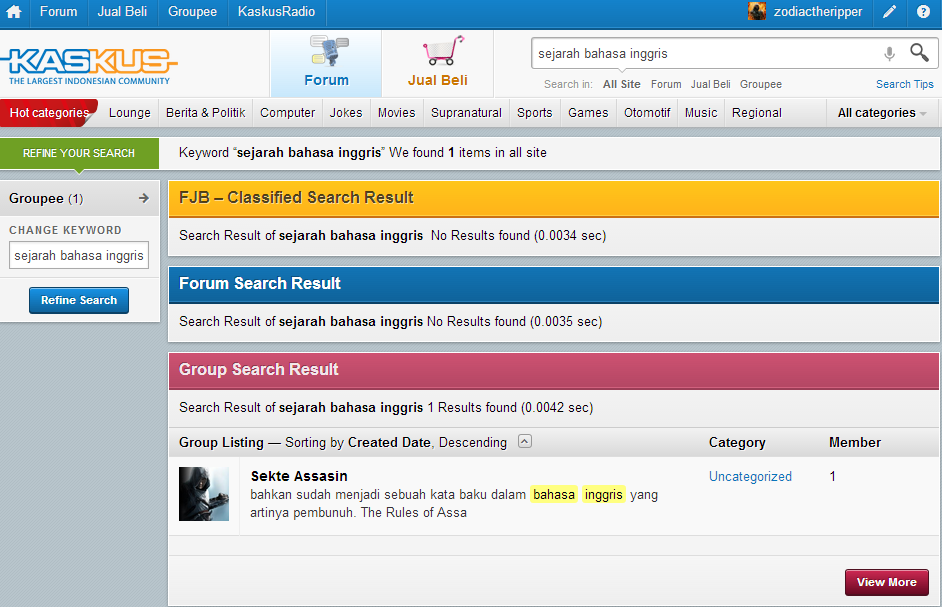Open the Supranatural category
This screenshot has height=607, width=942.
[x=466, y=113]
